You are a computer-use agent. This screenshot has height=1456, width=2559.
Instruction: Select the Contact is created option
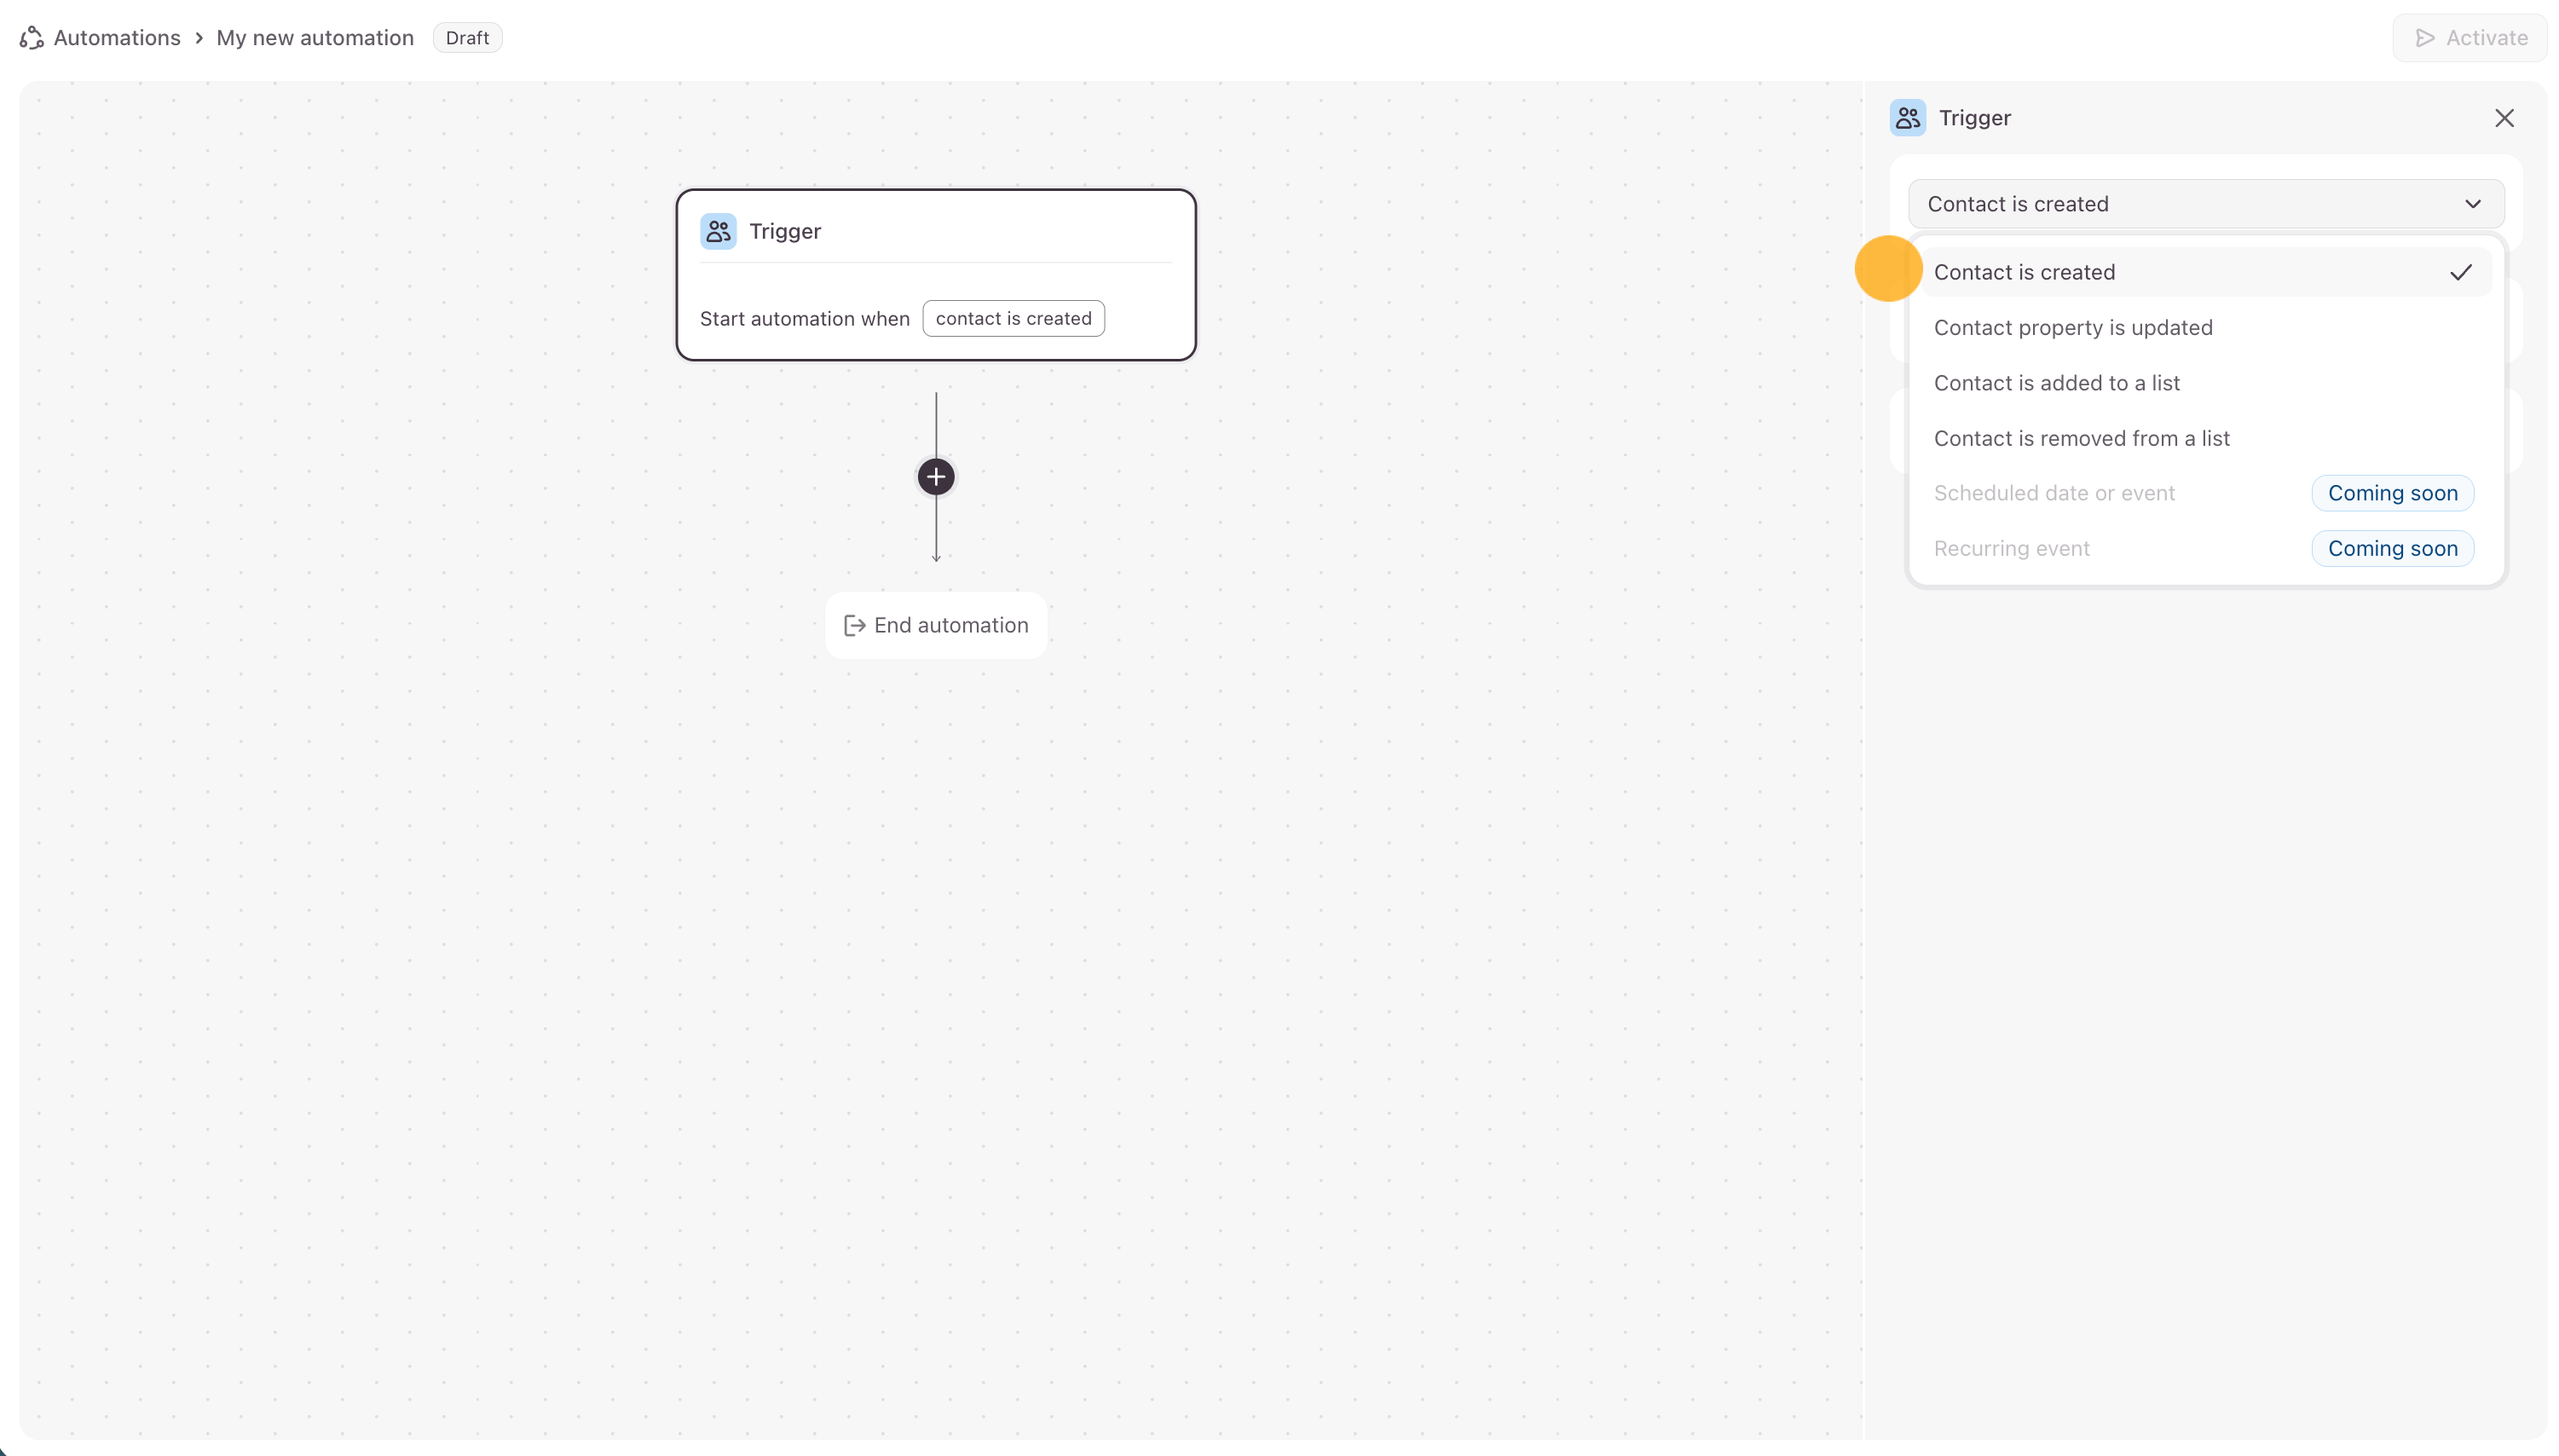click(2024, 273)
